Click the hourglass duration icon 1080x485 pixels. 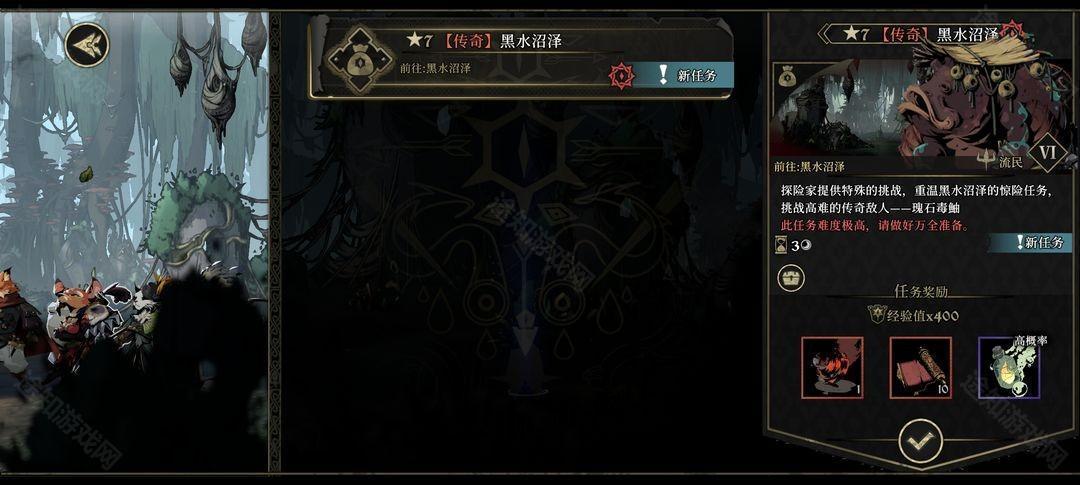[779, 246]
